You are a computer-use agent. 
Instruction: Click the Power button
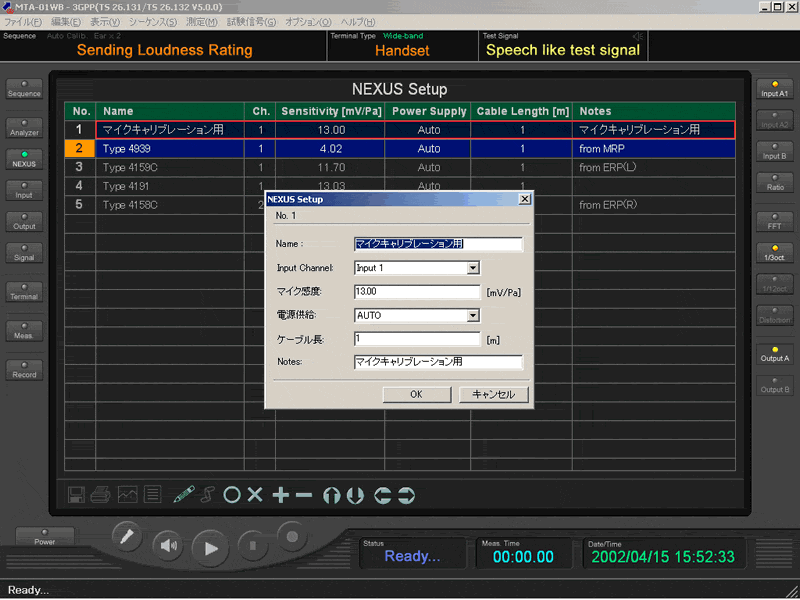pyautogui.click(x=45, y=537)
